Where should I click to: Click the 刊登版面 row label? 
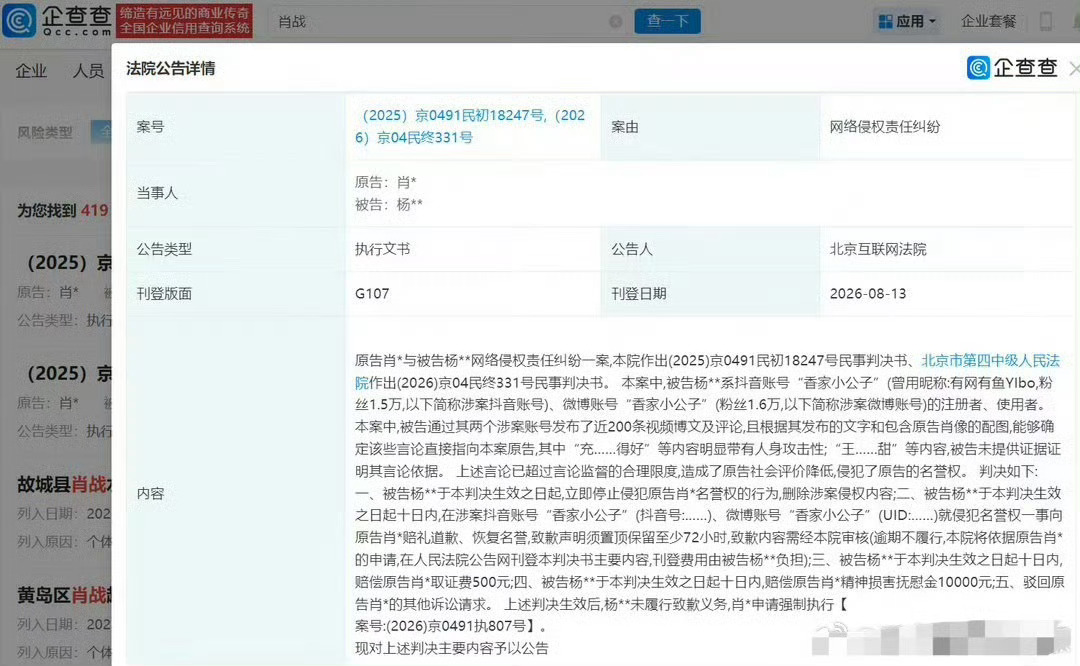164,294
